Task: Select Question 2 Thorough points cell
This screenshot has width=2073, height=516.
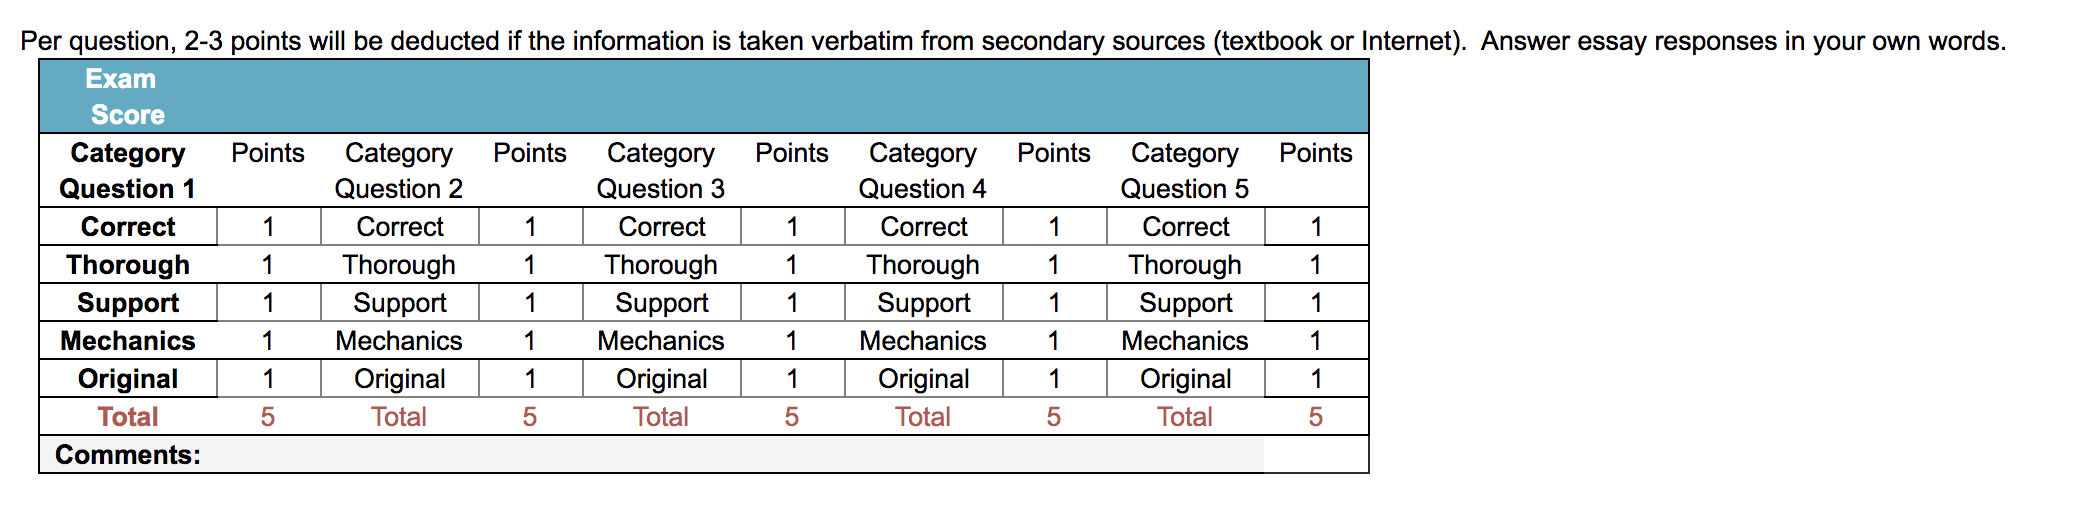Action: 530,265
